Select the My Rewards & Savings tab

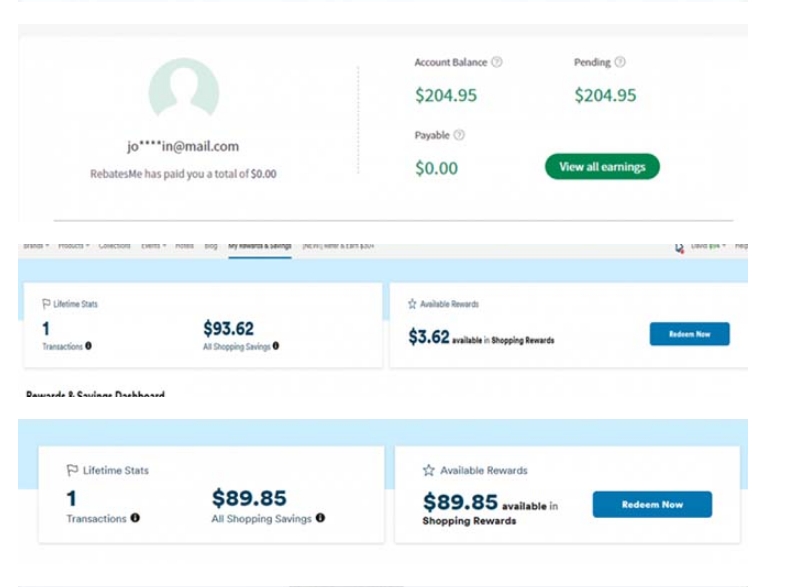(x=259, y=245)
